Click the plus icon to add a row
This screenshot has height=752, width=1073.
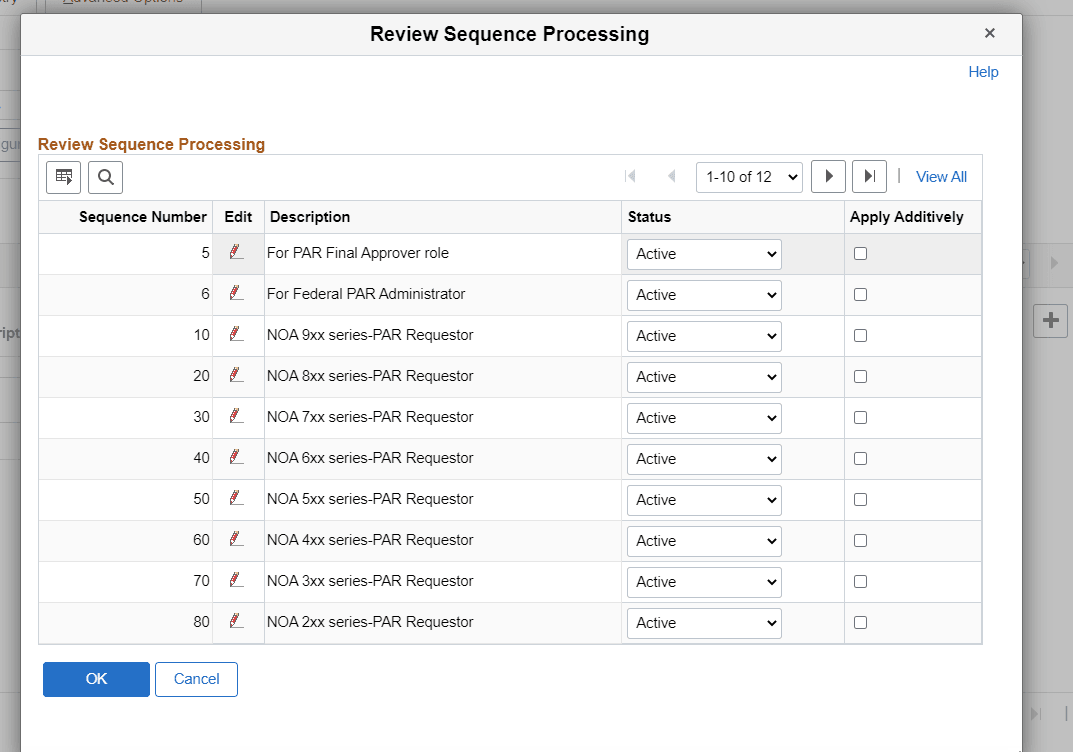pyautogui.click(x=1051, y=320)
